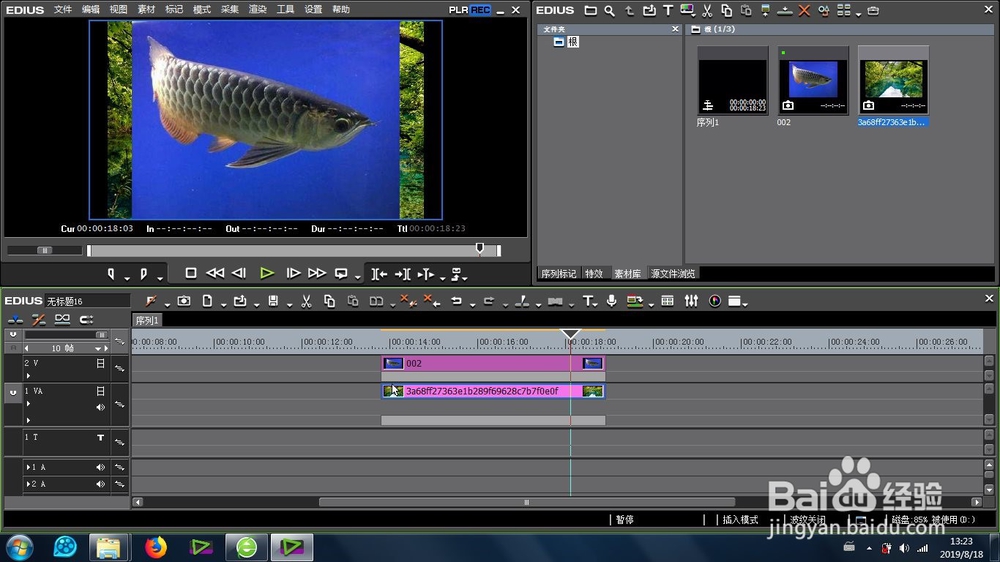
Task: Click the red X delete icon in bin toolbar
Action: pos(804,10)
